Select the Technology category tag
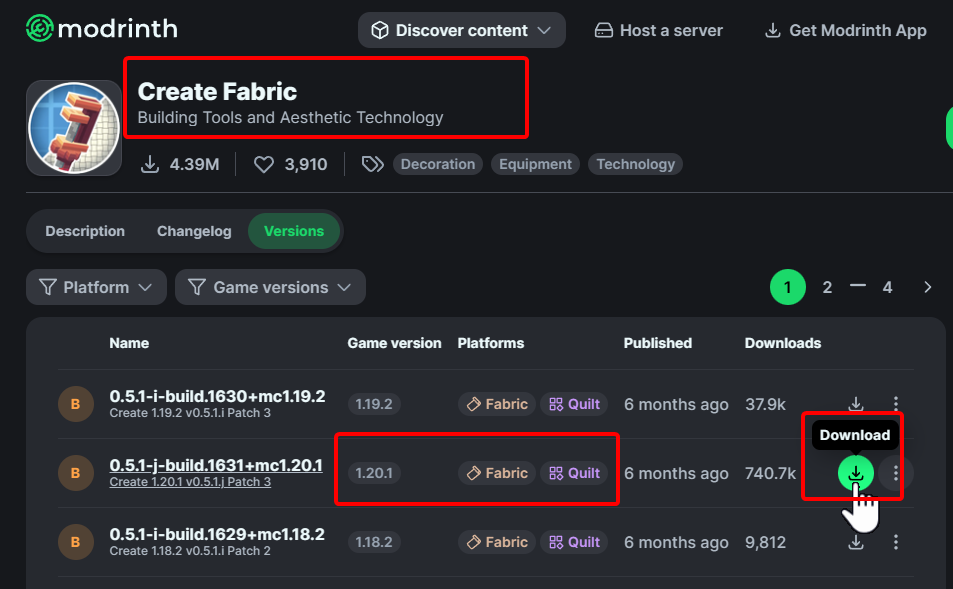The width and height of the screenshot is (953, 589). [635, 164]
